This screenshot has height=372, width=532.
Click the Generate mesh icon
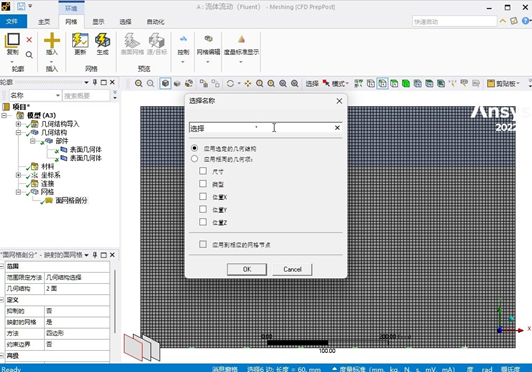102,40
